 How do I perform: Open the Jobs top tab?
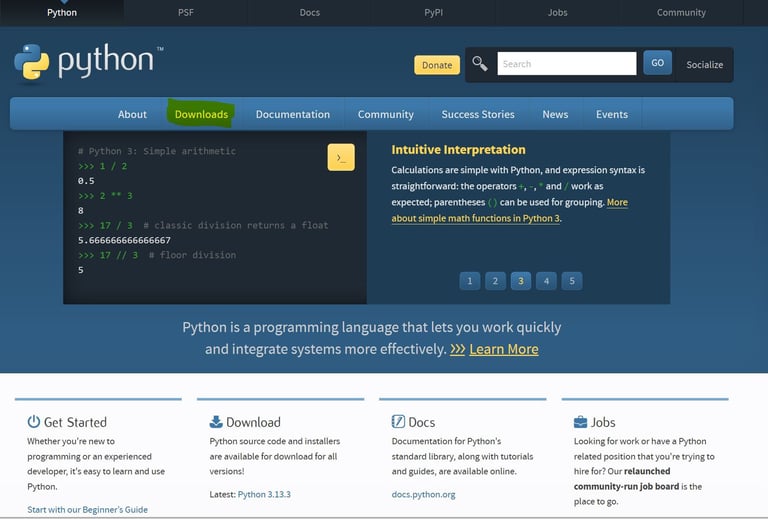[x=557, y=12]
